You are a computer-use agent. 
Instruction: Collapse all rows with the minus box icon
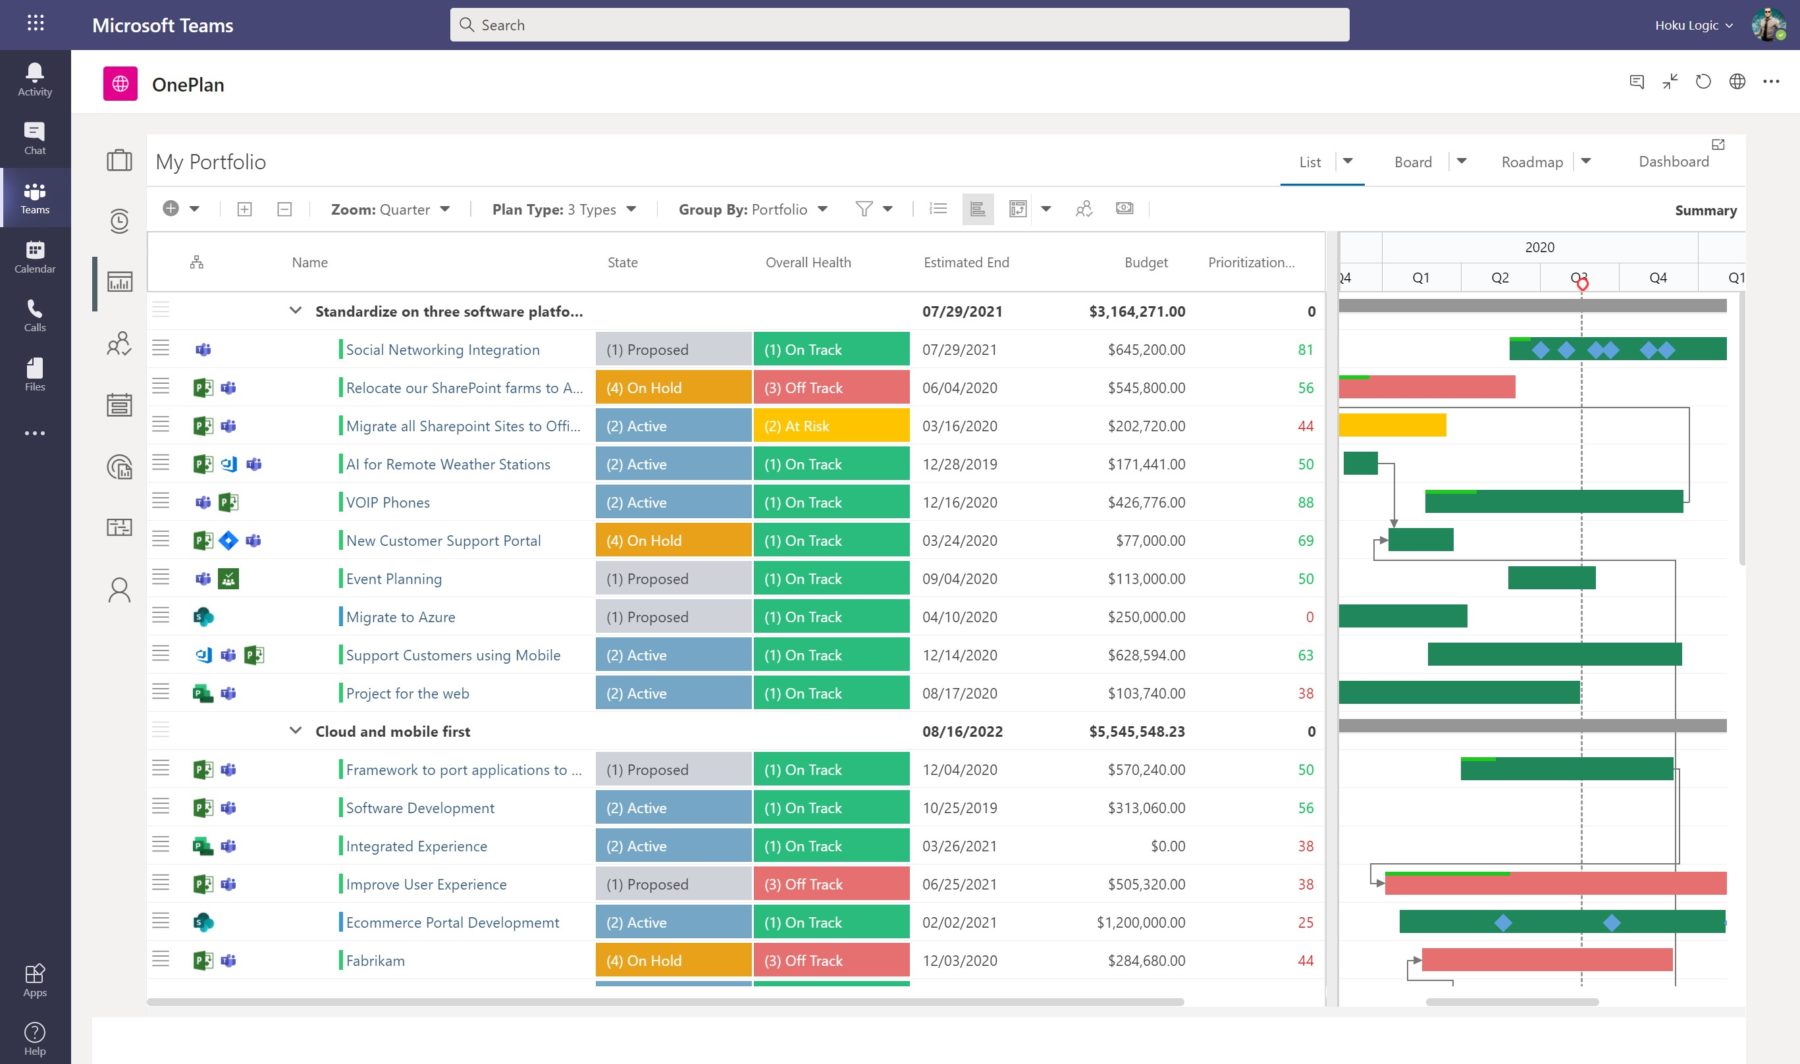tap(284, 209)
